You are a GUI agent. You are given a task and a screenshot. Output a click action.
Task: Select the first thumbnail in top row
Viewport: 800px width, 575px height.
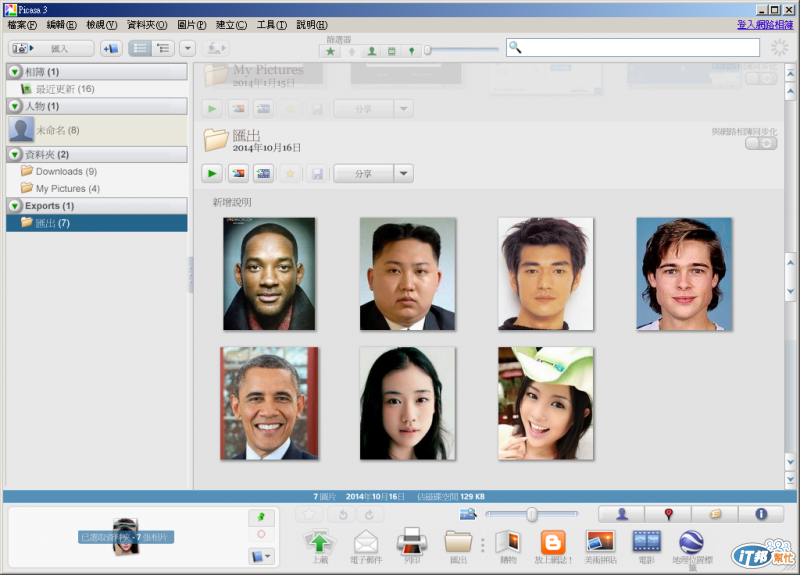tap(269, 273)
